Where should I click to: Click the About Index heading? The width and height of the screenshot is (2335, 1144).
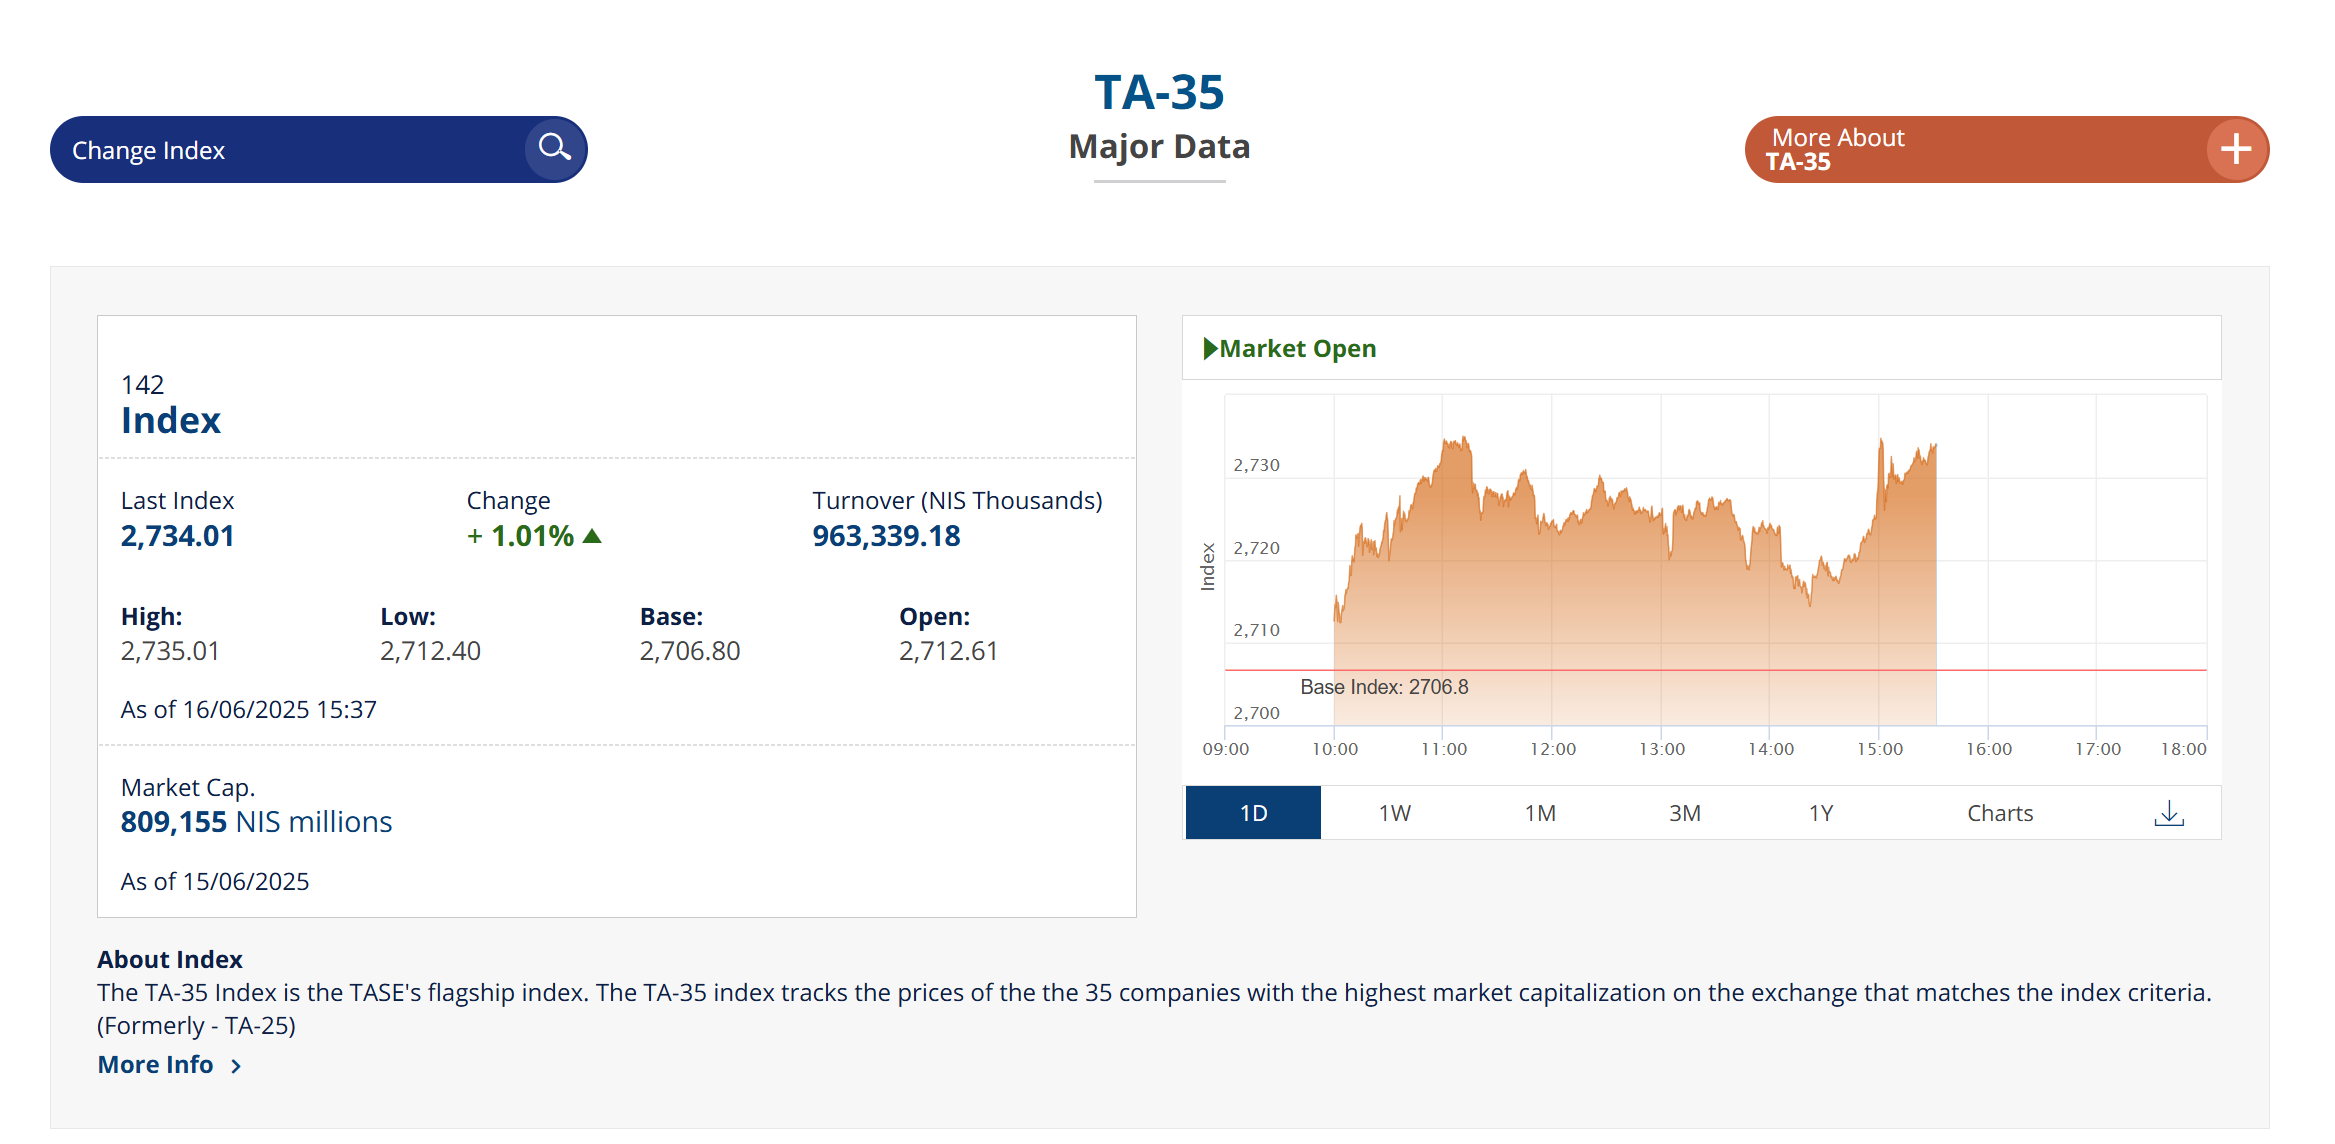tap(169, 959)
